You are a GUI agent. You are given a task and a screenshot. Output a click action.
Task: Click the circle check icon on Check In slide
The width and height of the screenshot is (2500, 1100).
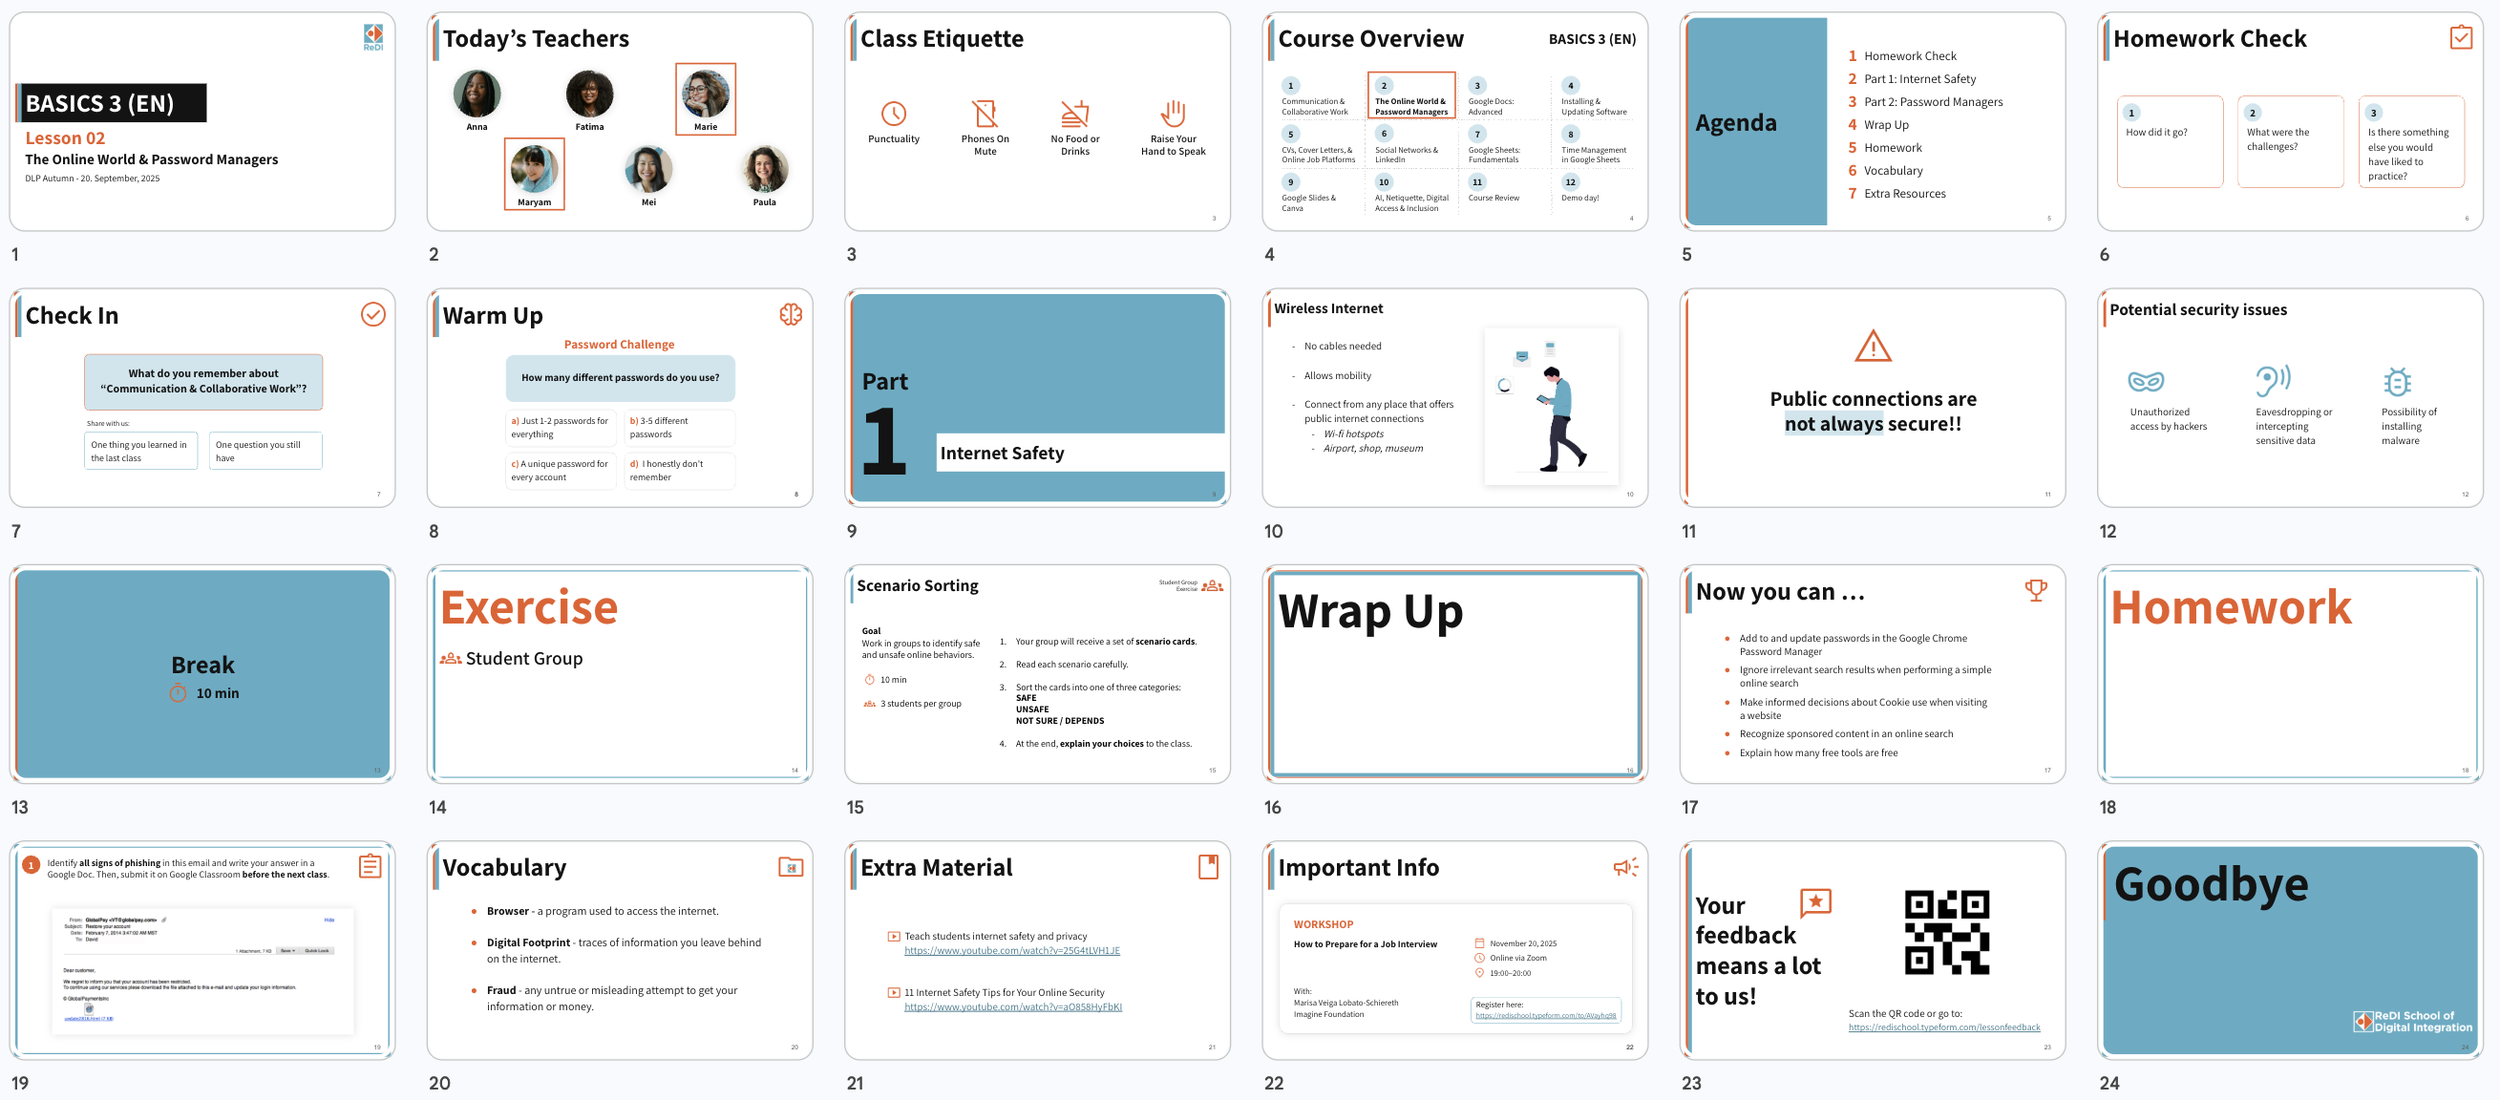point(373,315)
